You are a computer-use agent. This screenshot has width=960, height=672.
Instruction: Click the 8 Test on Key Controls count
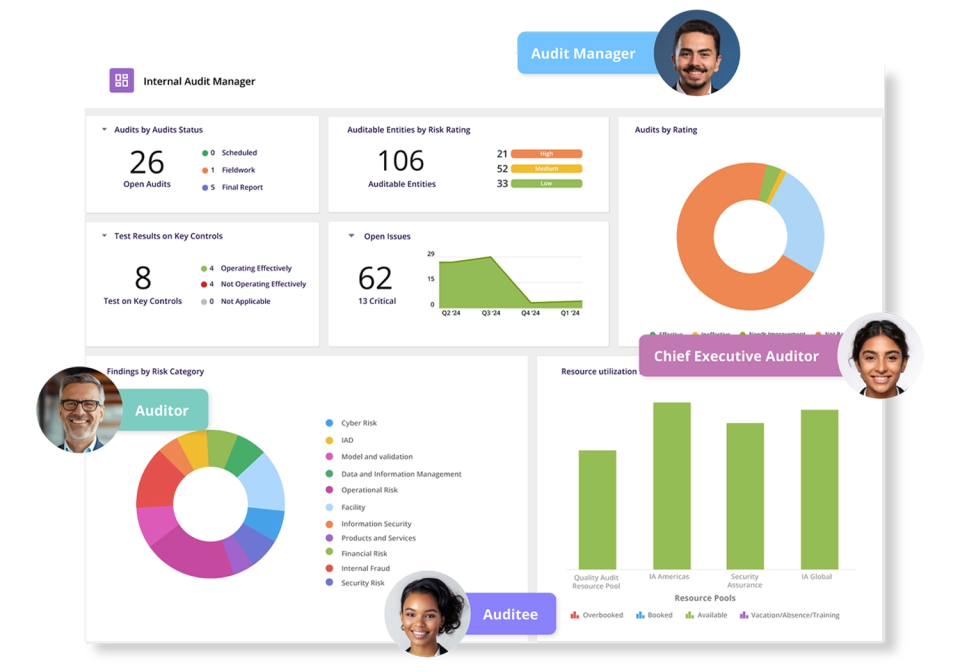(143, 278)
